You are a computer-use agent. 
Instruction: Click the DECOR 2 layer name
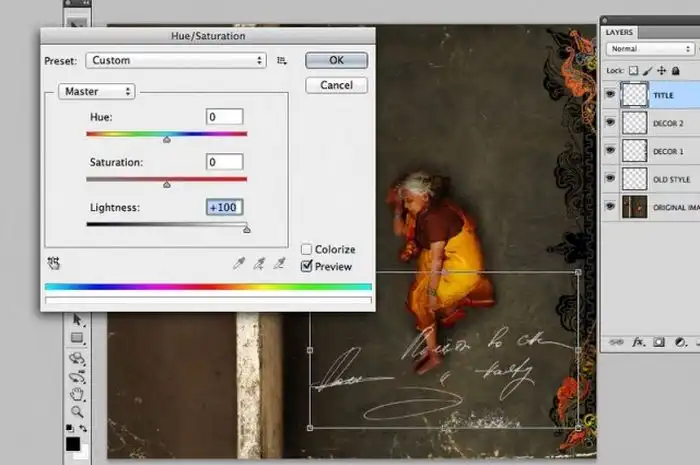(x=668, y=124)
